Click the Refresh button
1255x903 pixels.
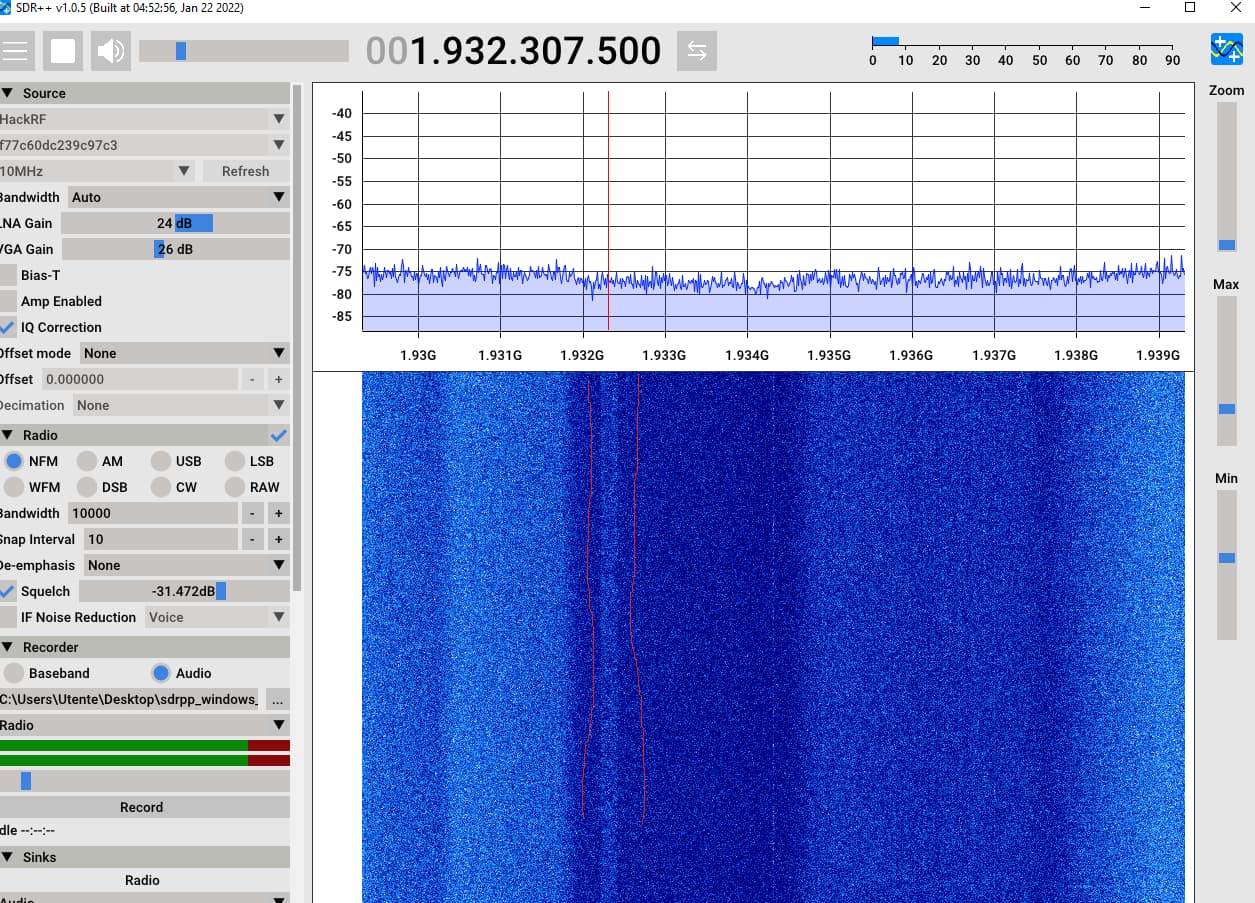pyautogui.click(x=245, y=171)
